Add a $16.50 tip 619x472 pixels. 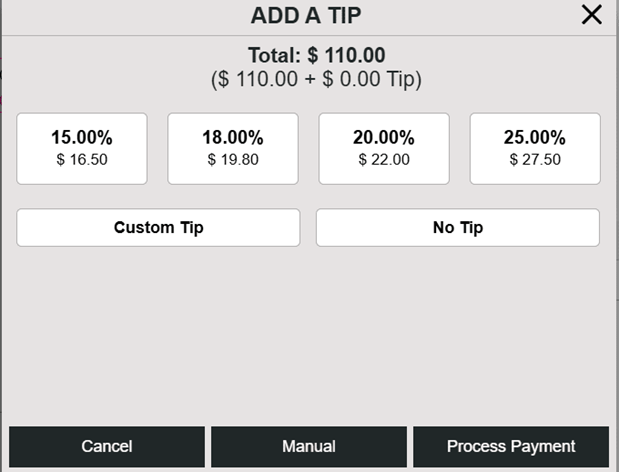pos(82,159)
